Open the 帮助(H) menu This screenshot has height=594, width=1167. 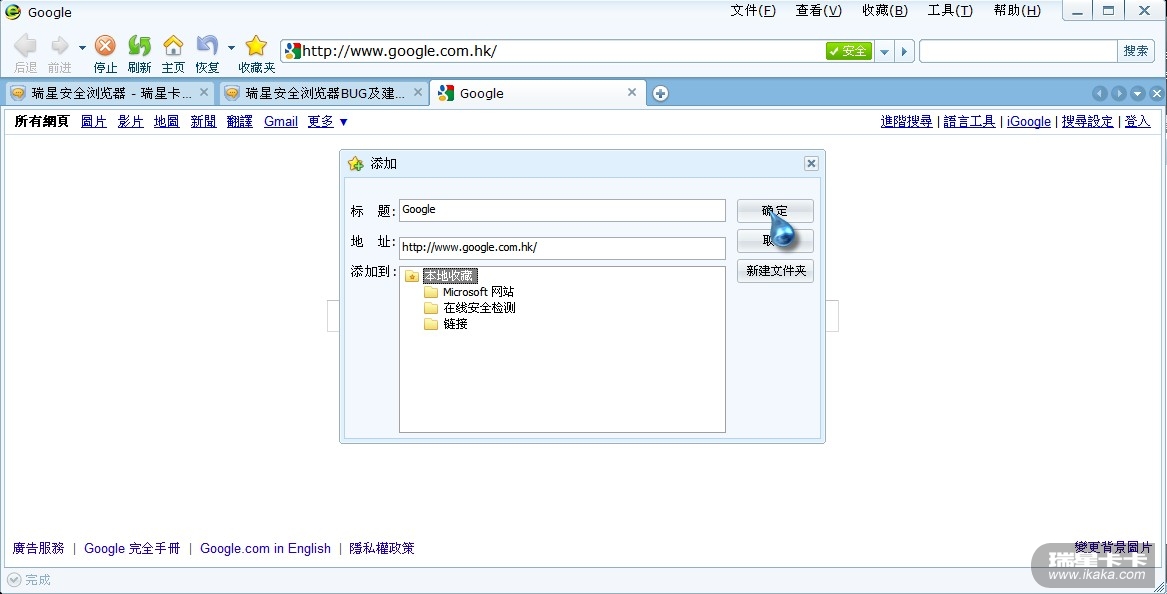coord(1017,10)
